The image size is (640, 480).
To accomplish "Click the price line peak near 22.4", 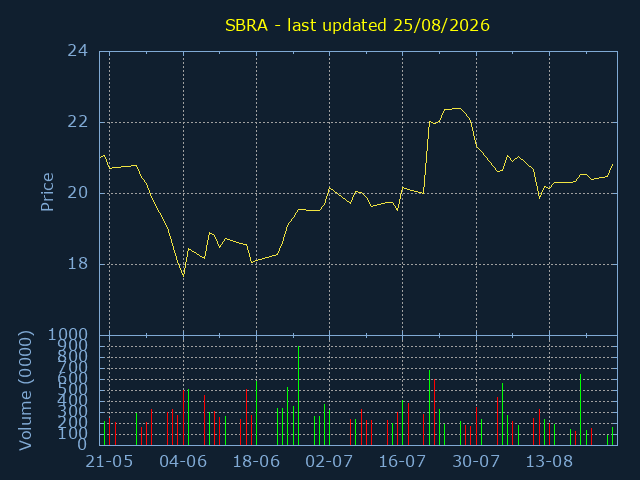I will click(458, 108).
